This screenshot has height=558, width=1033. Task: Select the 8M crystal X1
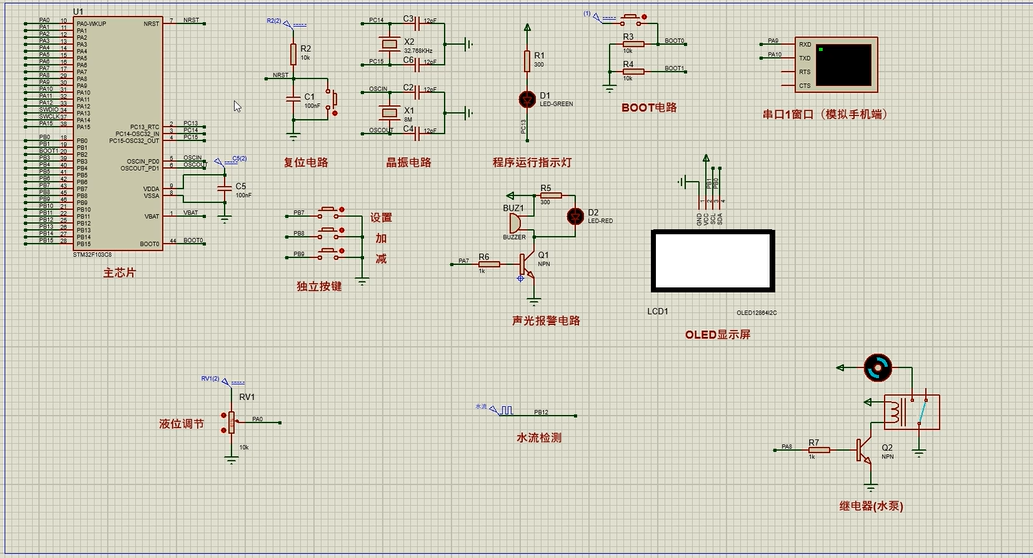[388, 109]
